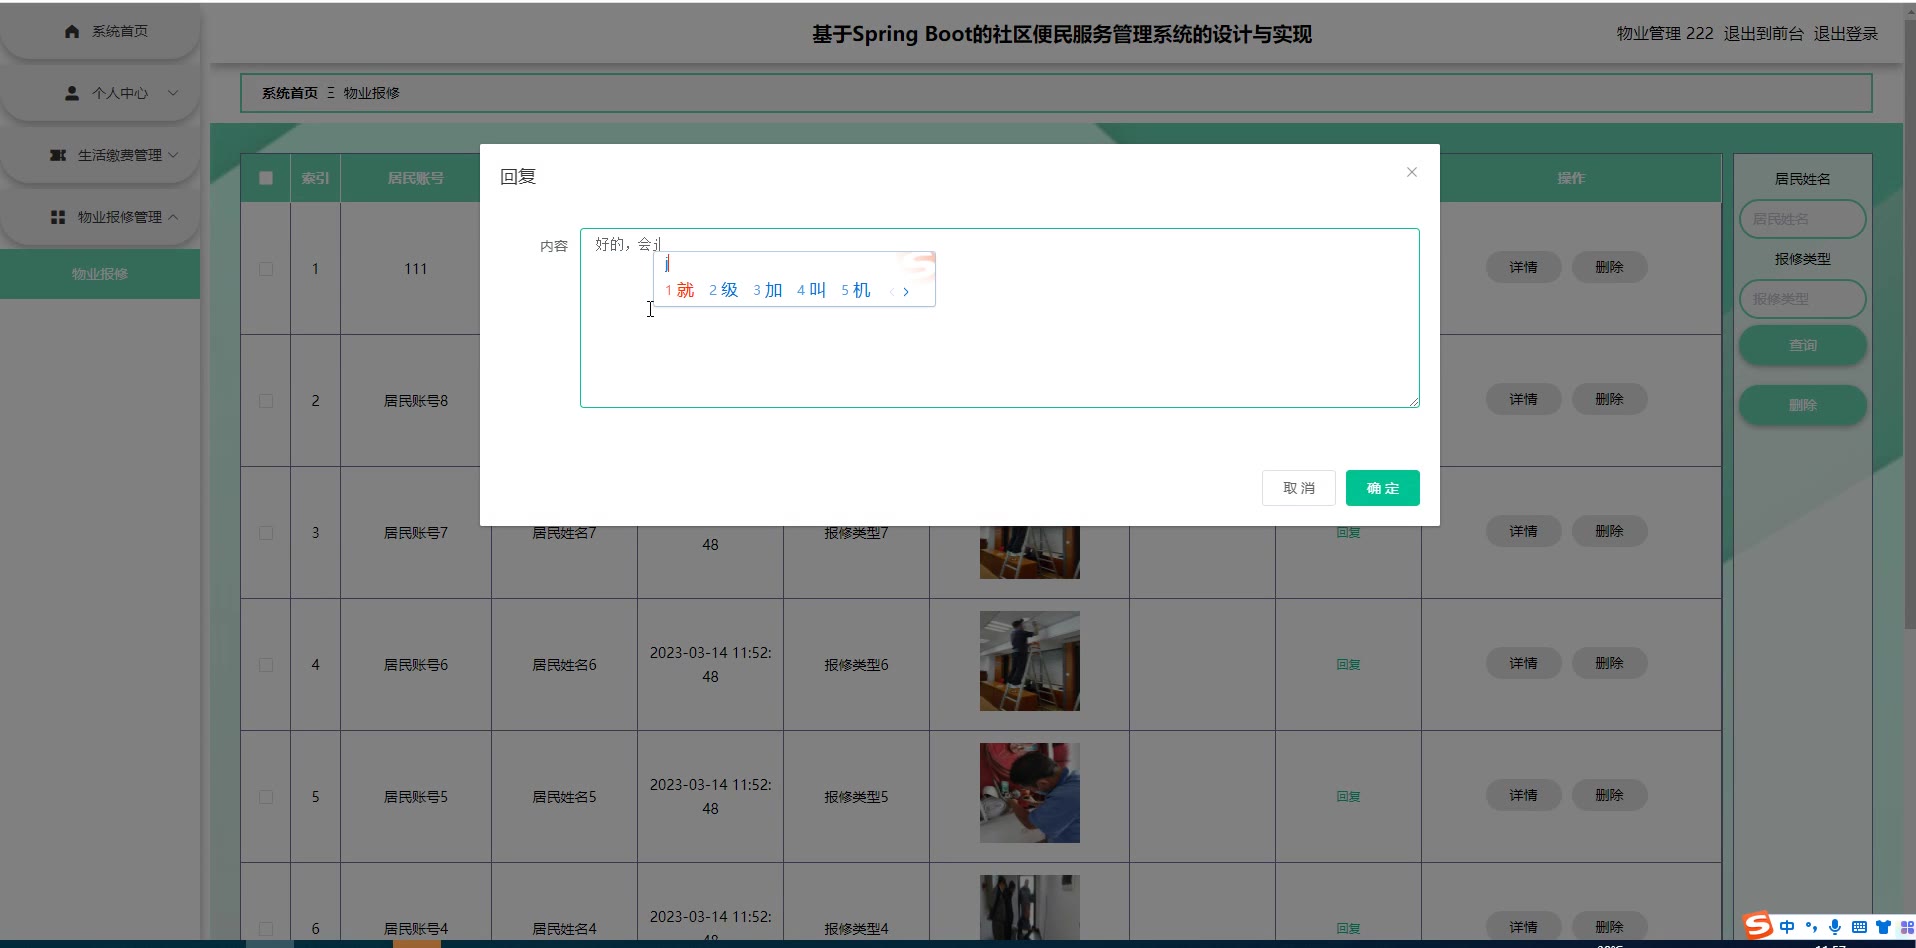Collapse the 物业报修管理 menu chevron

coord(173,217)
